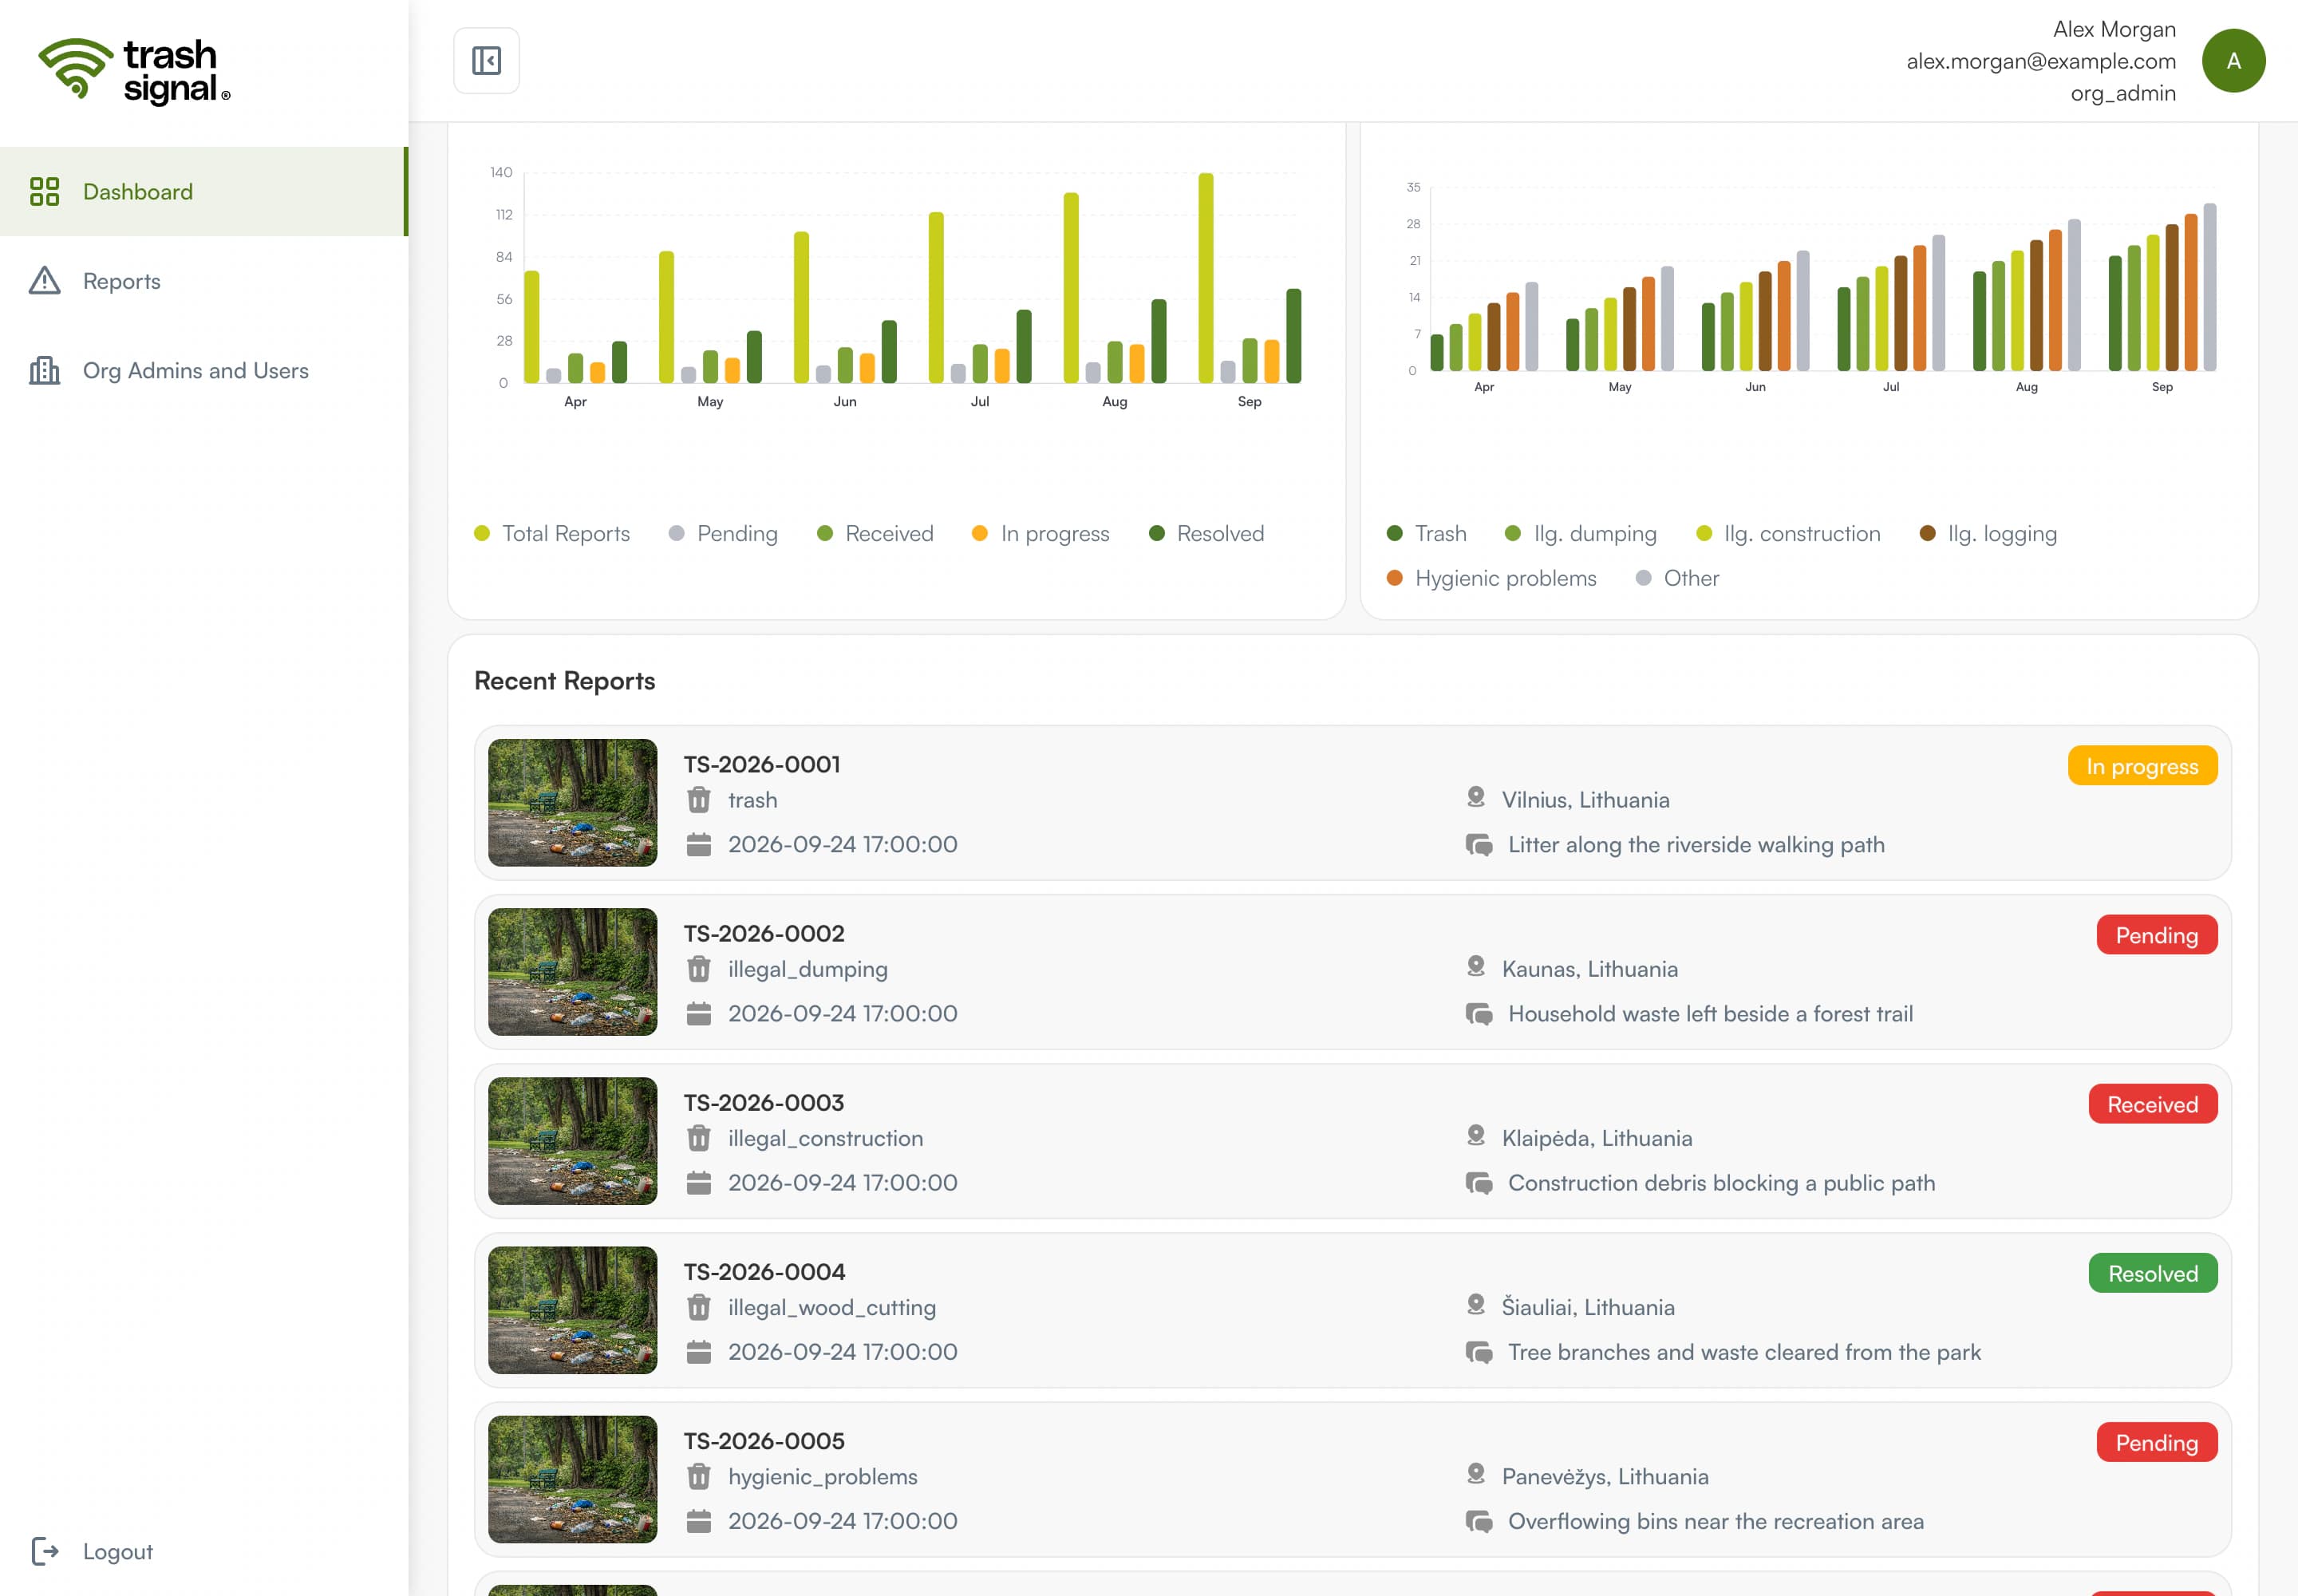The image size is (2298, 1596).
Task: Click trash bin icon beside illegal_wood_cutting
Action: (699, 1307)
